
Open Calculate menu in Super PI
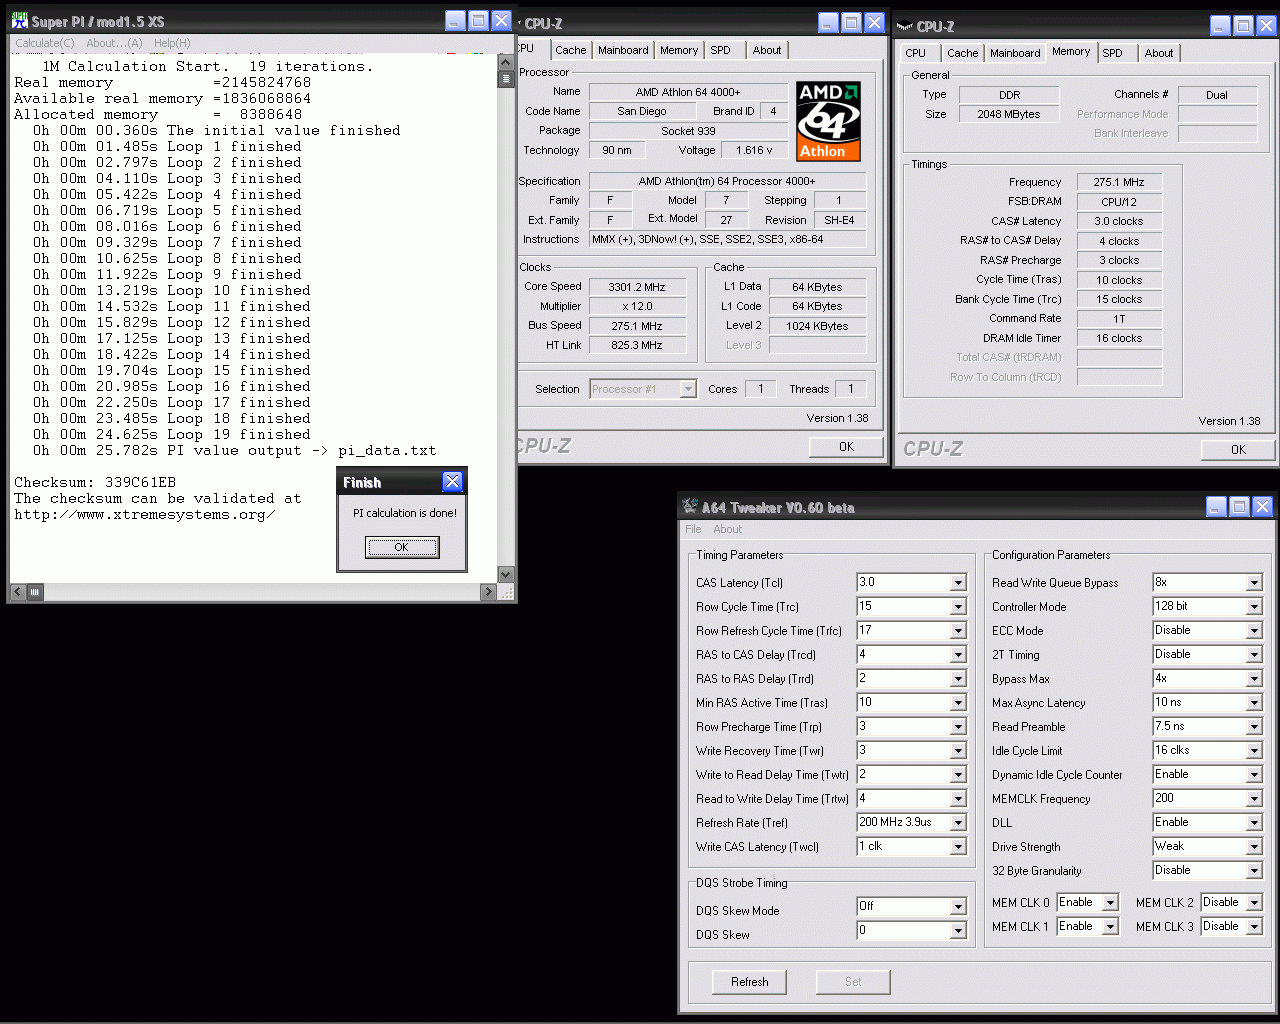click(44, 43)
